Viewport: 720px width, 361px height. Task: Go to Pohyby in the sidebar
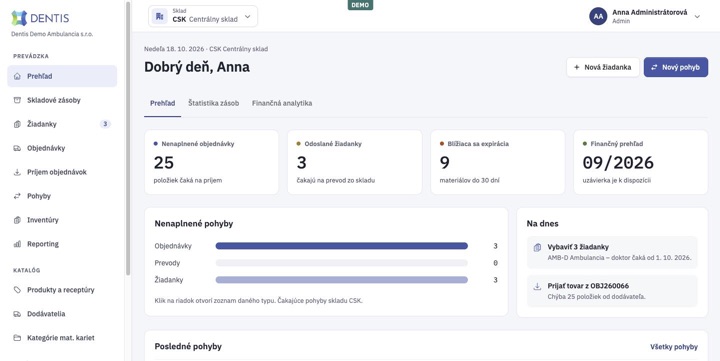coord(62,196)
